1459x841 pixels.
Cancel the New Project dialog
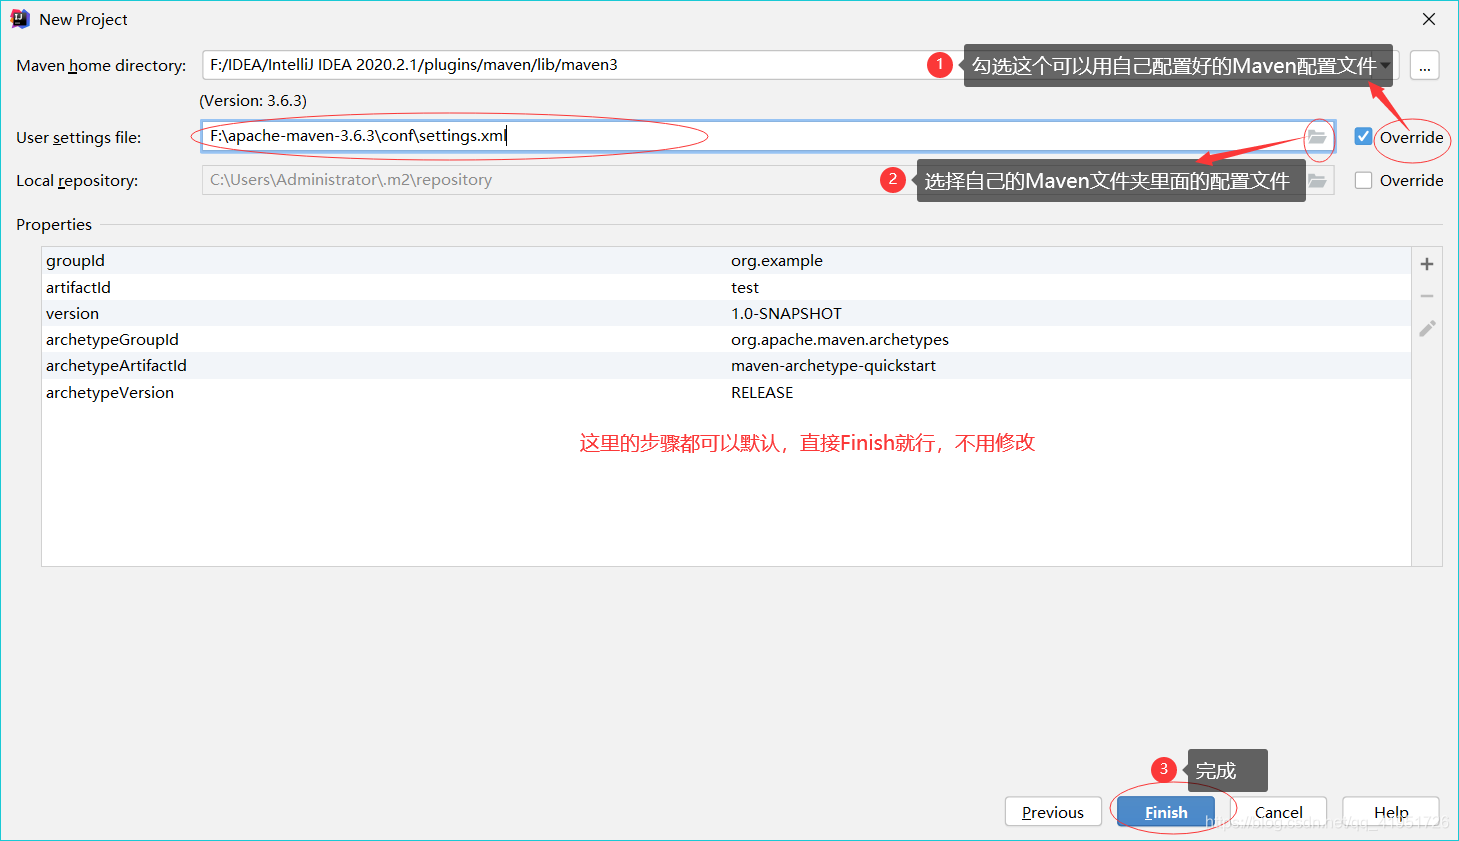[x=1279, y=812]
